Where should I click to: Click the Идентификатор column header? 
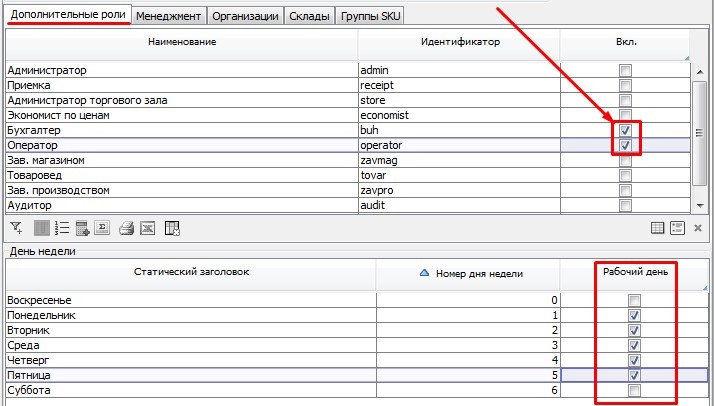[x=458, y=43]
